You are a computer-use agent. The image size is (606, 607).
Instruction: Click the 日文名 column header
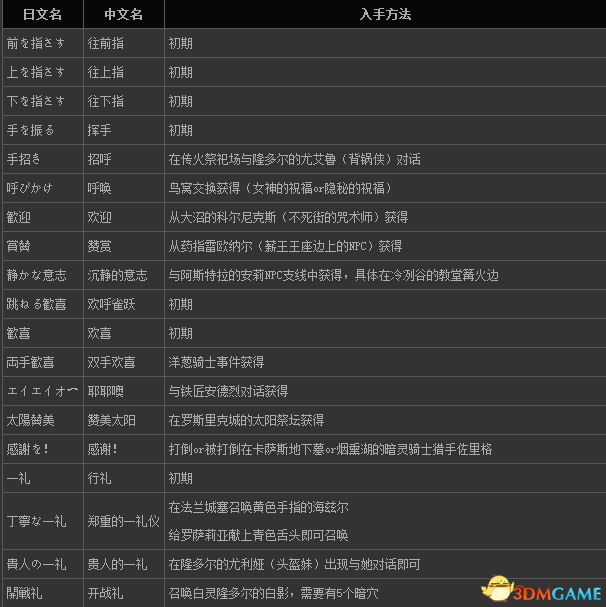[x=43, y=14]
